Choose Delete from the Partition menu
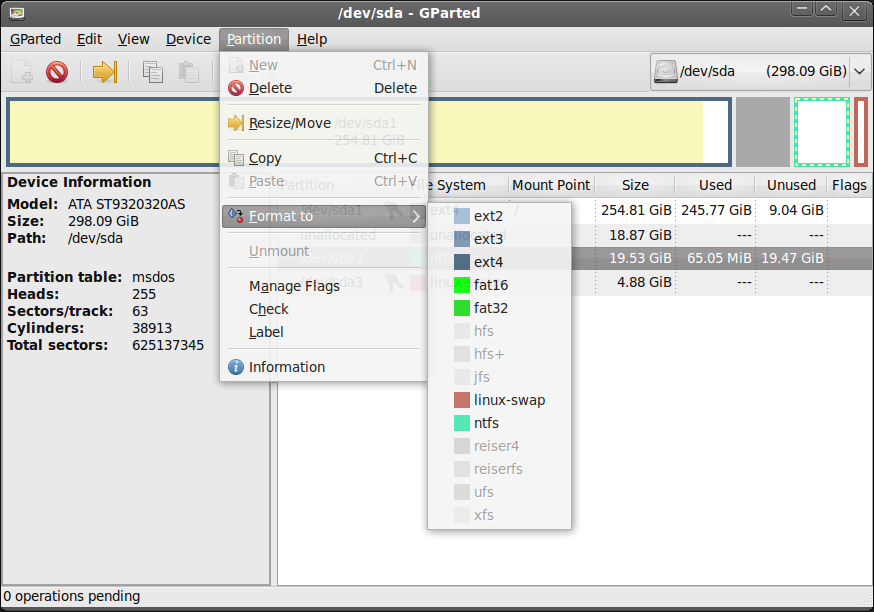The height and width of the screenshot is (612, 874). (x=323, y=88)
